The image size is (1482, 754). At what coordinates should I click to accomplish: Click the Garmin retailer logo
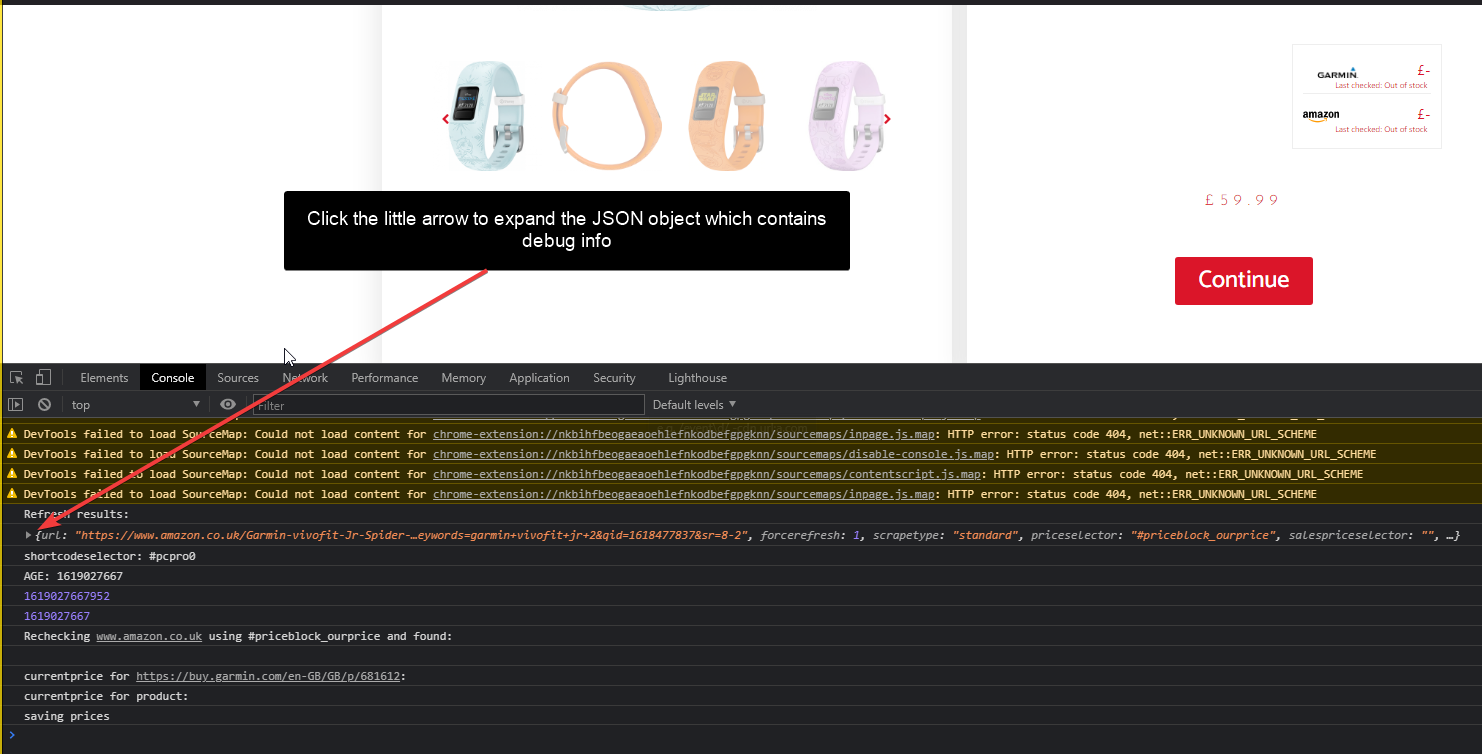(x=1337, y=74)
